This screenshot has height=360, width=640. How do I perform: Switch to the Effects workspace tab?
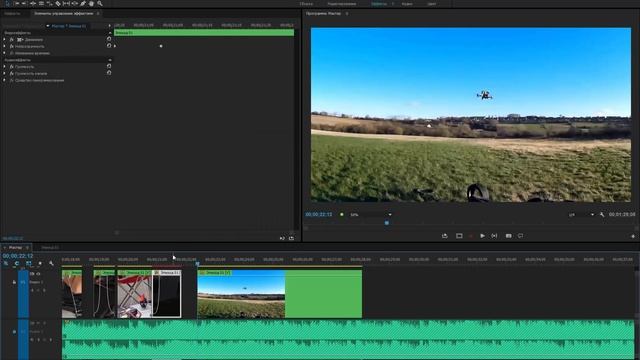tap(379, 4)
